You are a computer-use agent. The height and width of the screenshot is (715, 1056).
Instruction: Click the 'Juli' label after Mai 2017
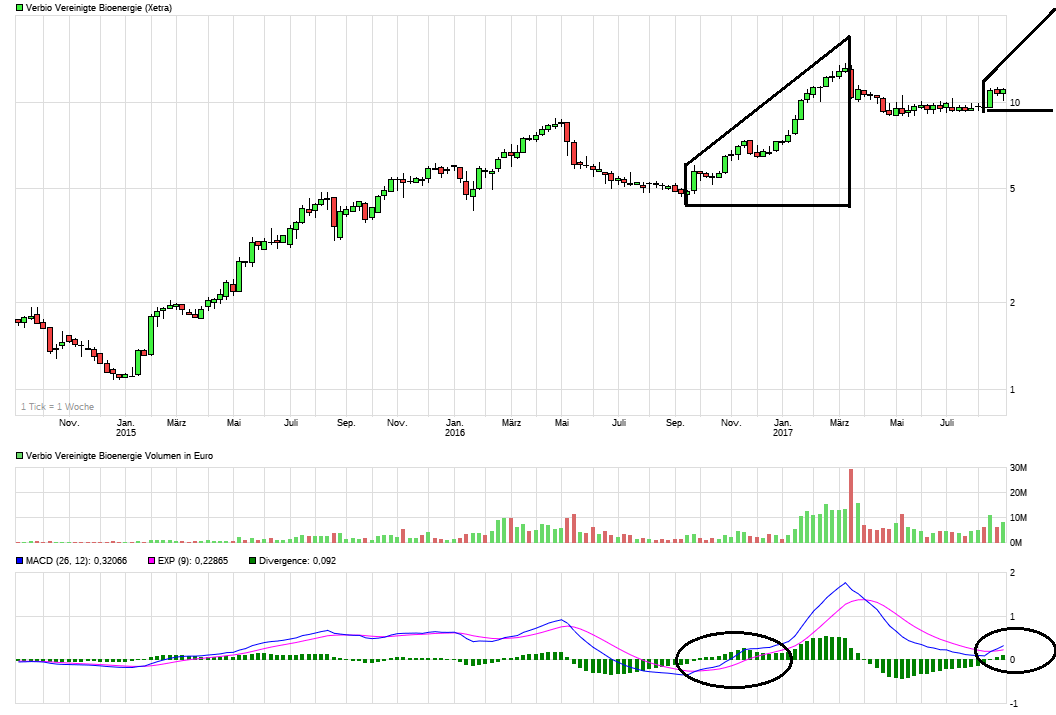[x=947, y=423]
